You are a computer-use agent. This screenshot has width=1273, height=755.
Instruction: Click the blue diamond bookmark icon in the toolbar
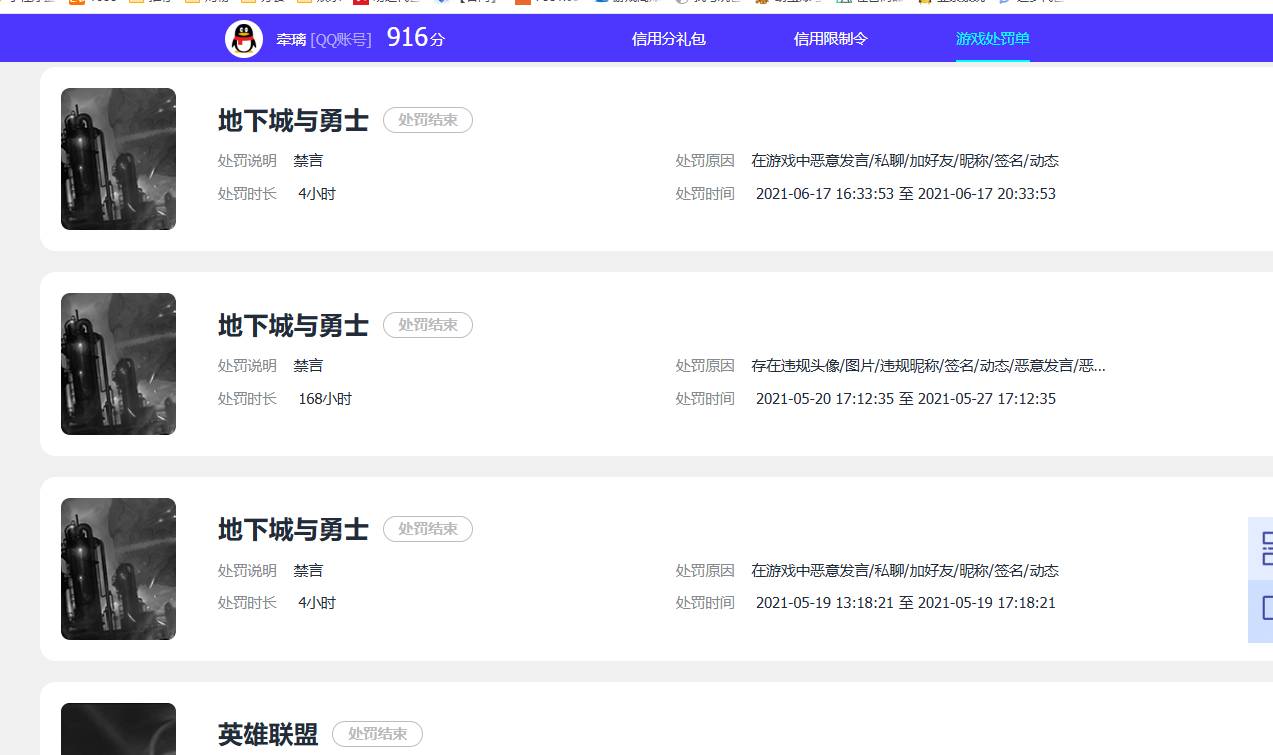pyautogui.click(x=443, y=3)
